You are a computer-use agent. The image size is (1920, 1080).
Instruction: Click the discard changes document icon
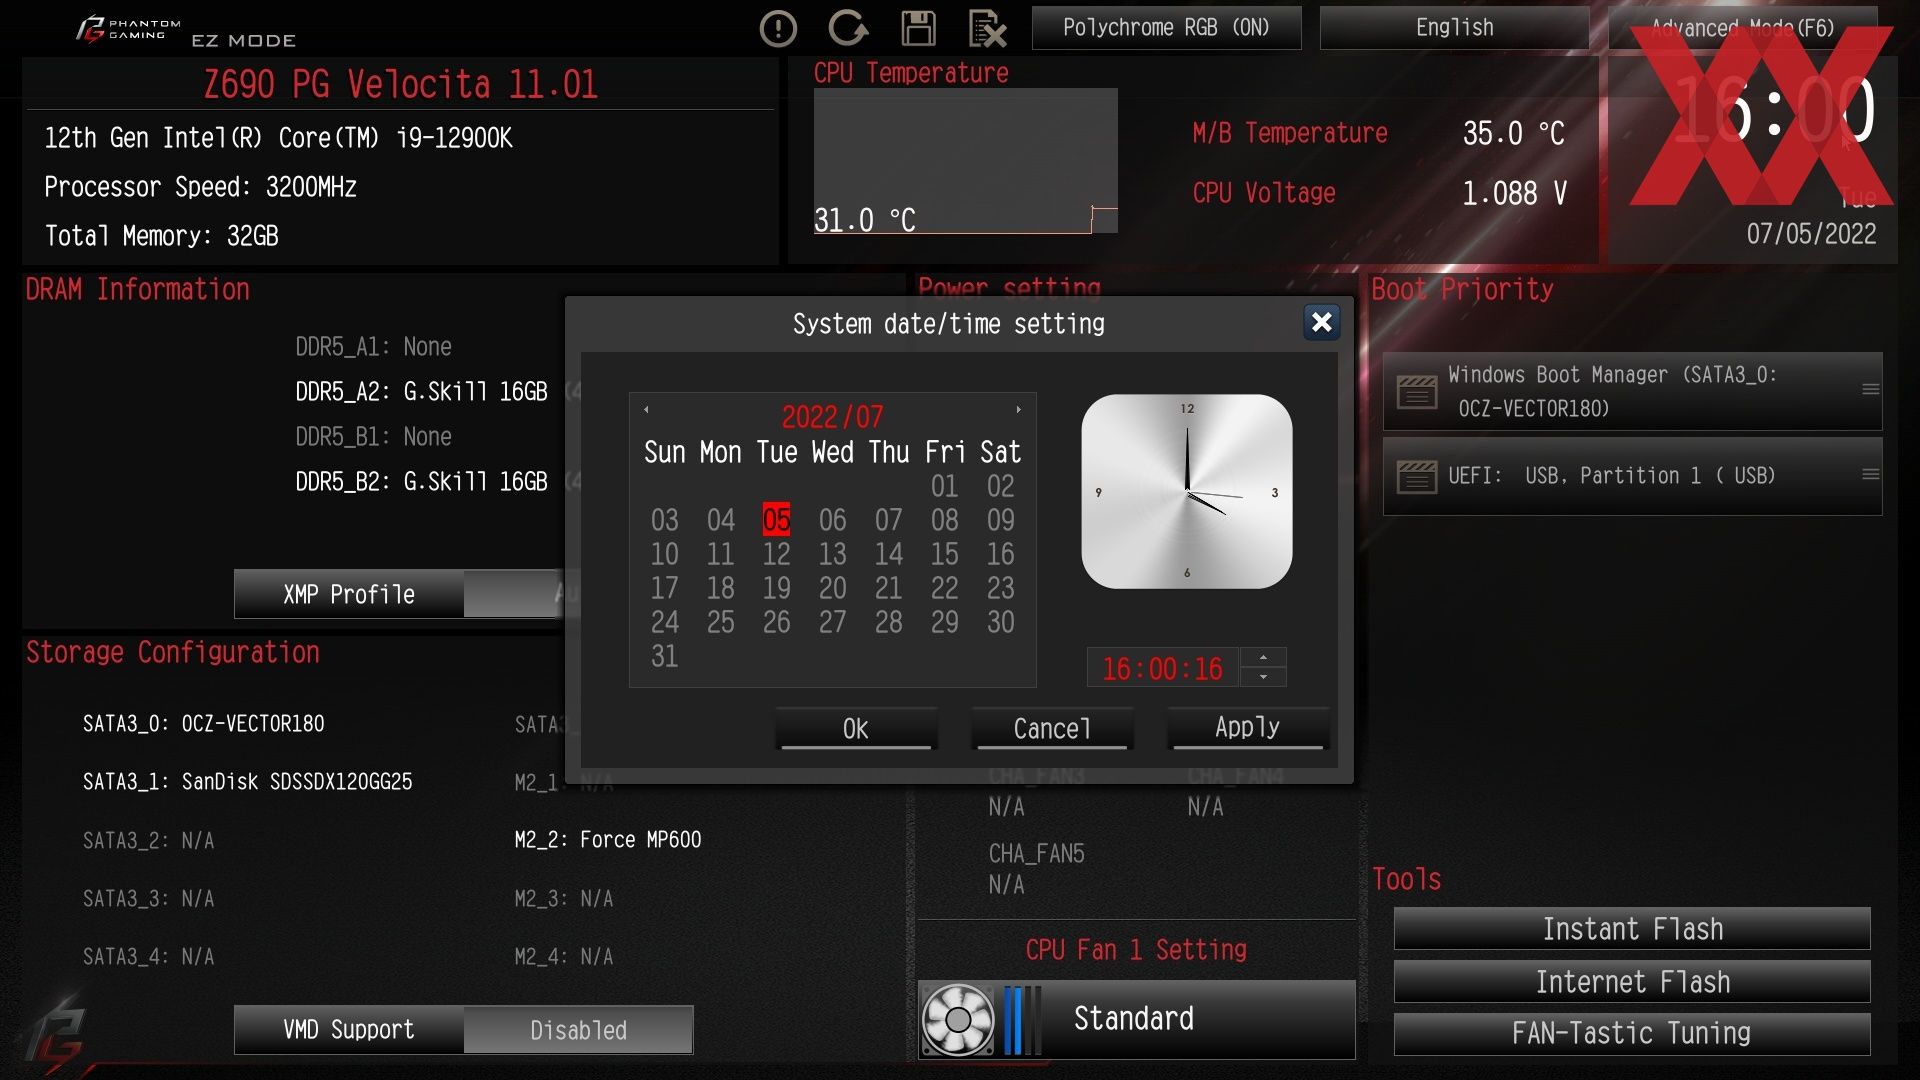coord(987,28)
